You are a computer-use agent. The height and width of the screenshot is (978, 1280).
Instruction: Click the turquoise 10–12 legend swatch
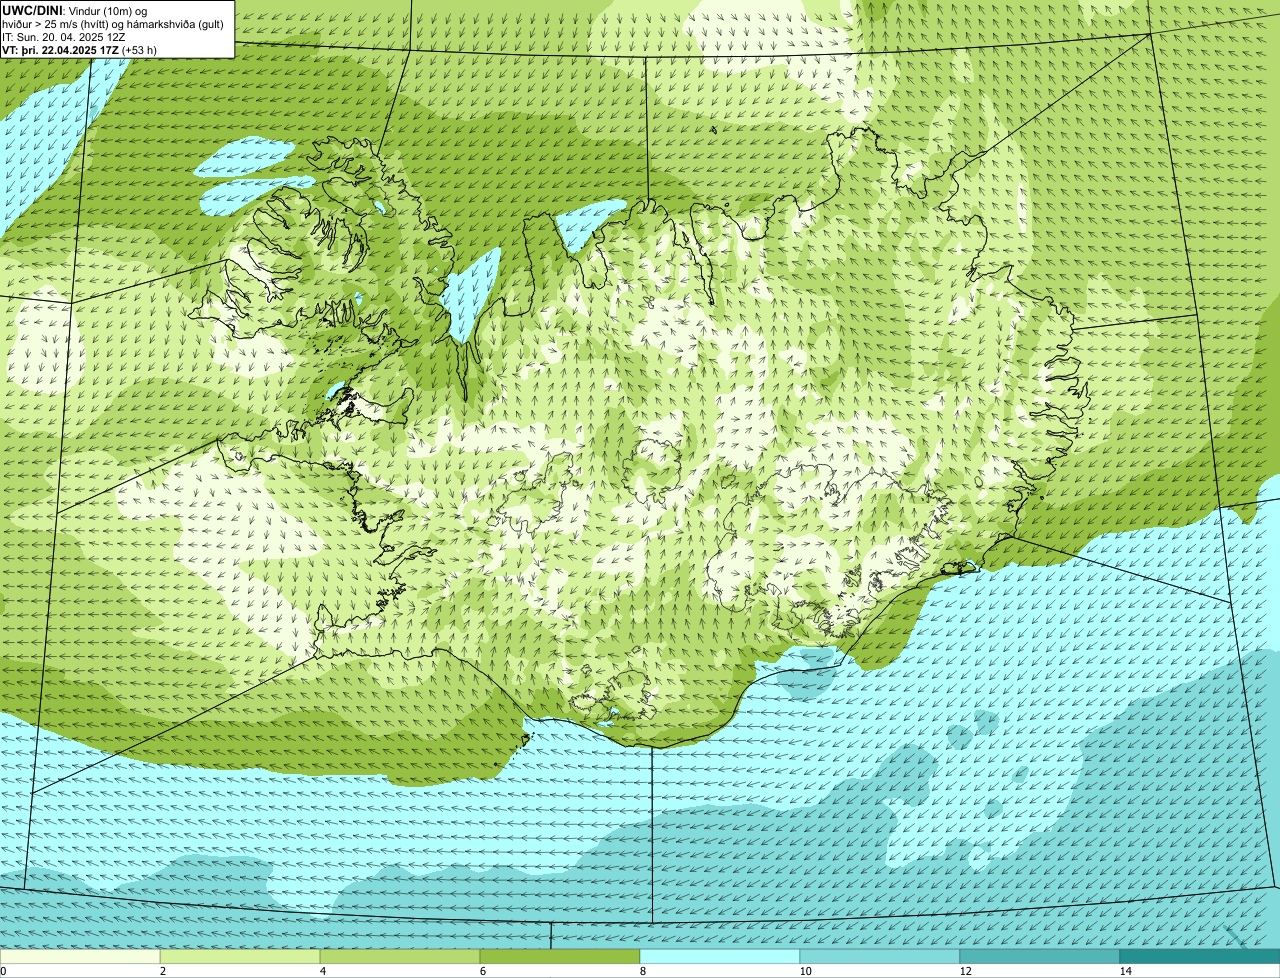(880, 956)
